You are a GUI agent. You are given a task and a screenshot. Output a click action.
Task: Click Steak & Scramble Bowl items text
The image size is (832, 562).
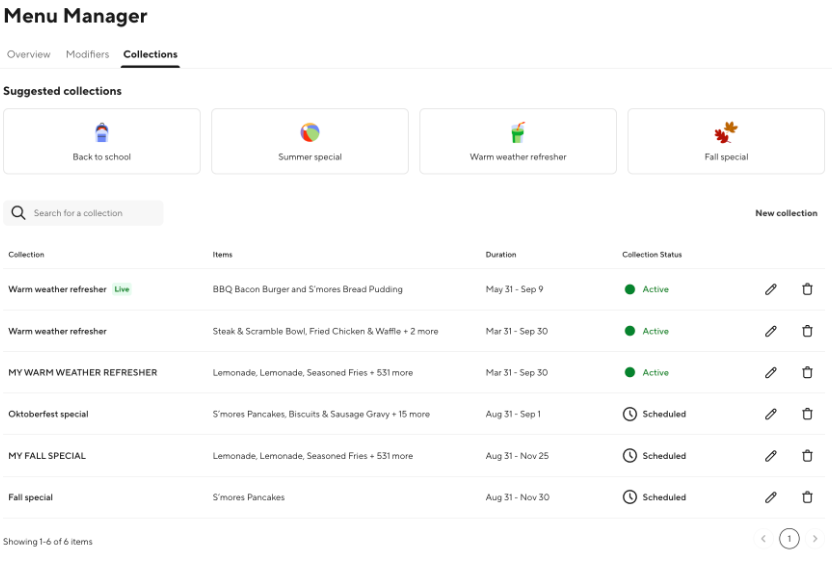click(325, 331)
